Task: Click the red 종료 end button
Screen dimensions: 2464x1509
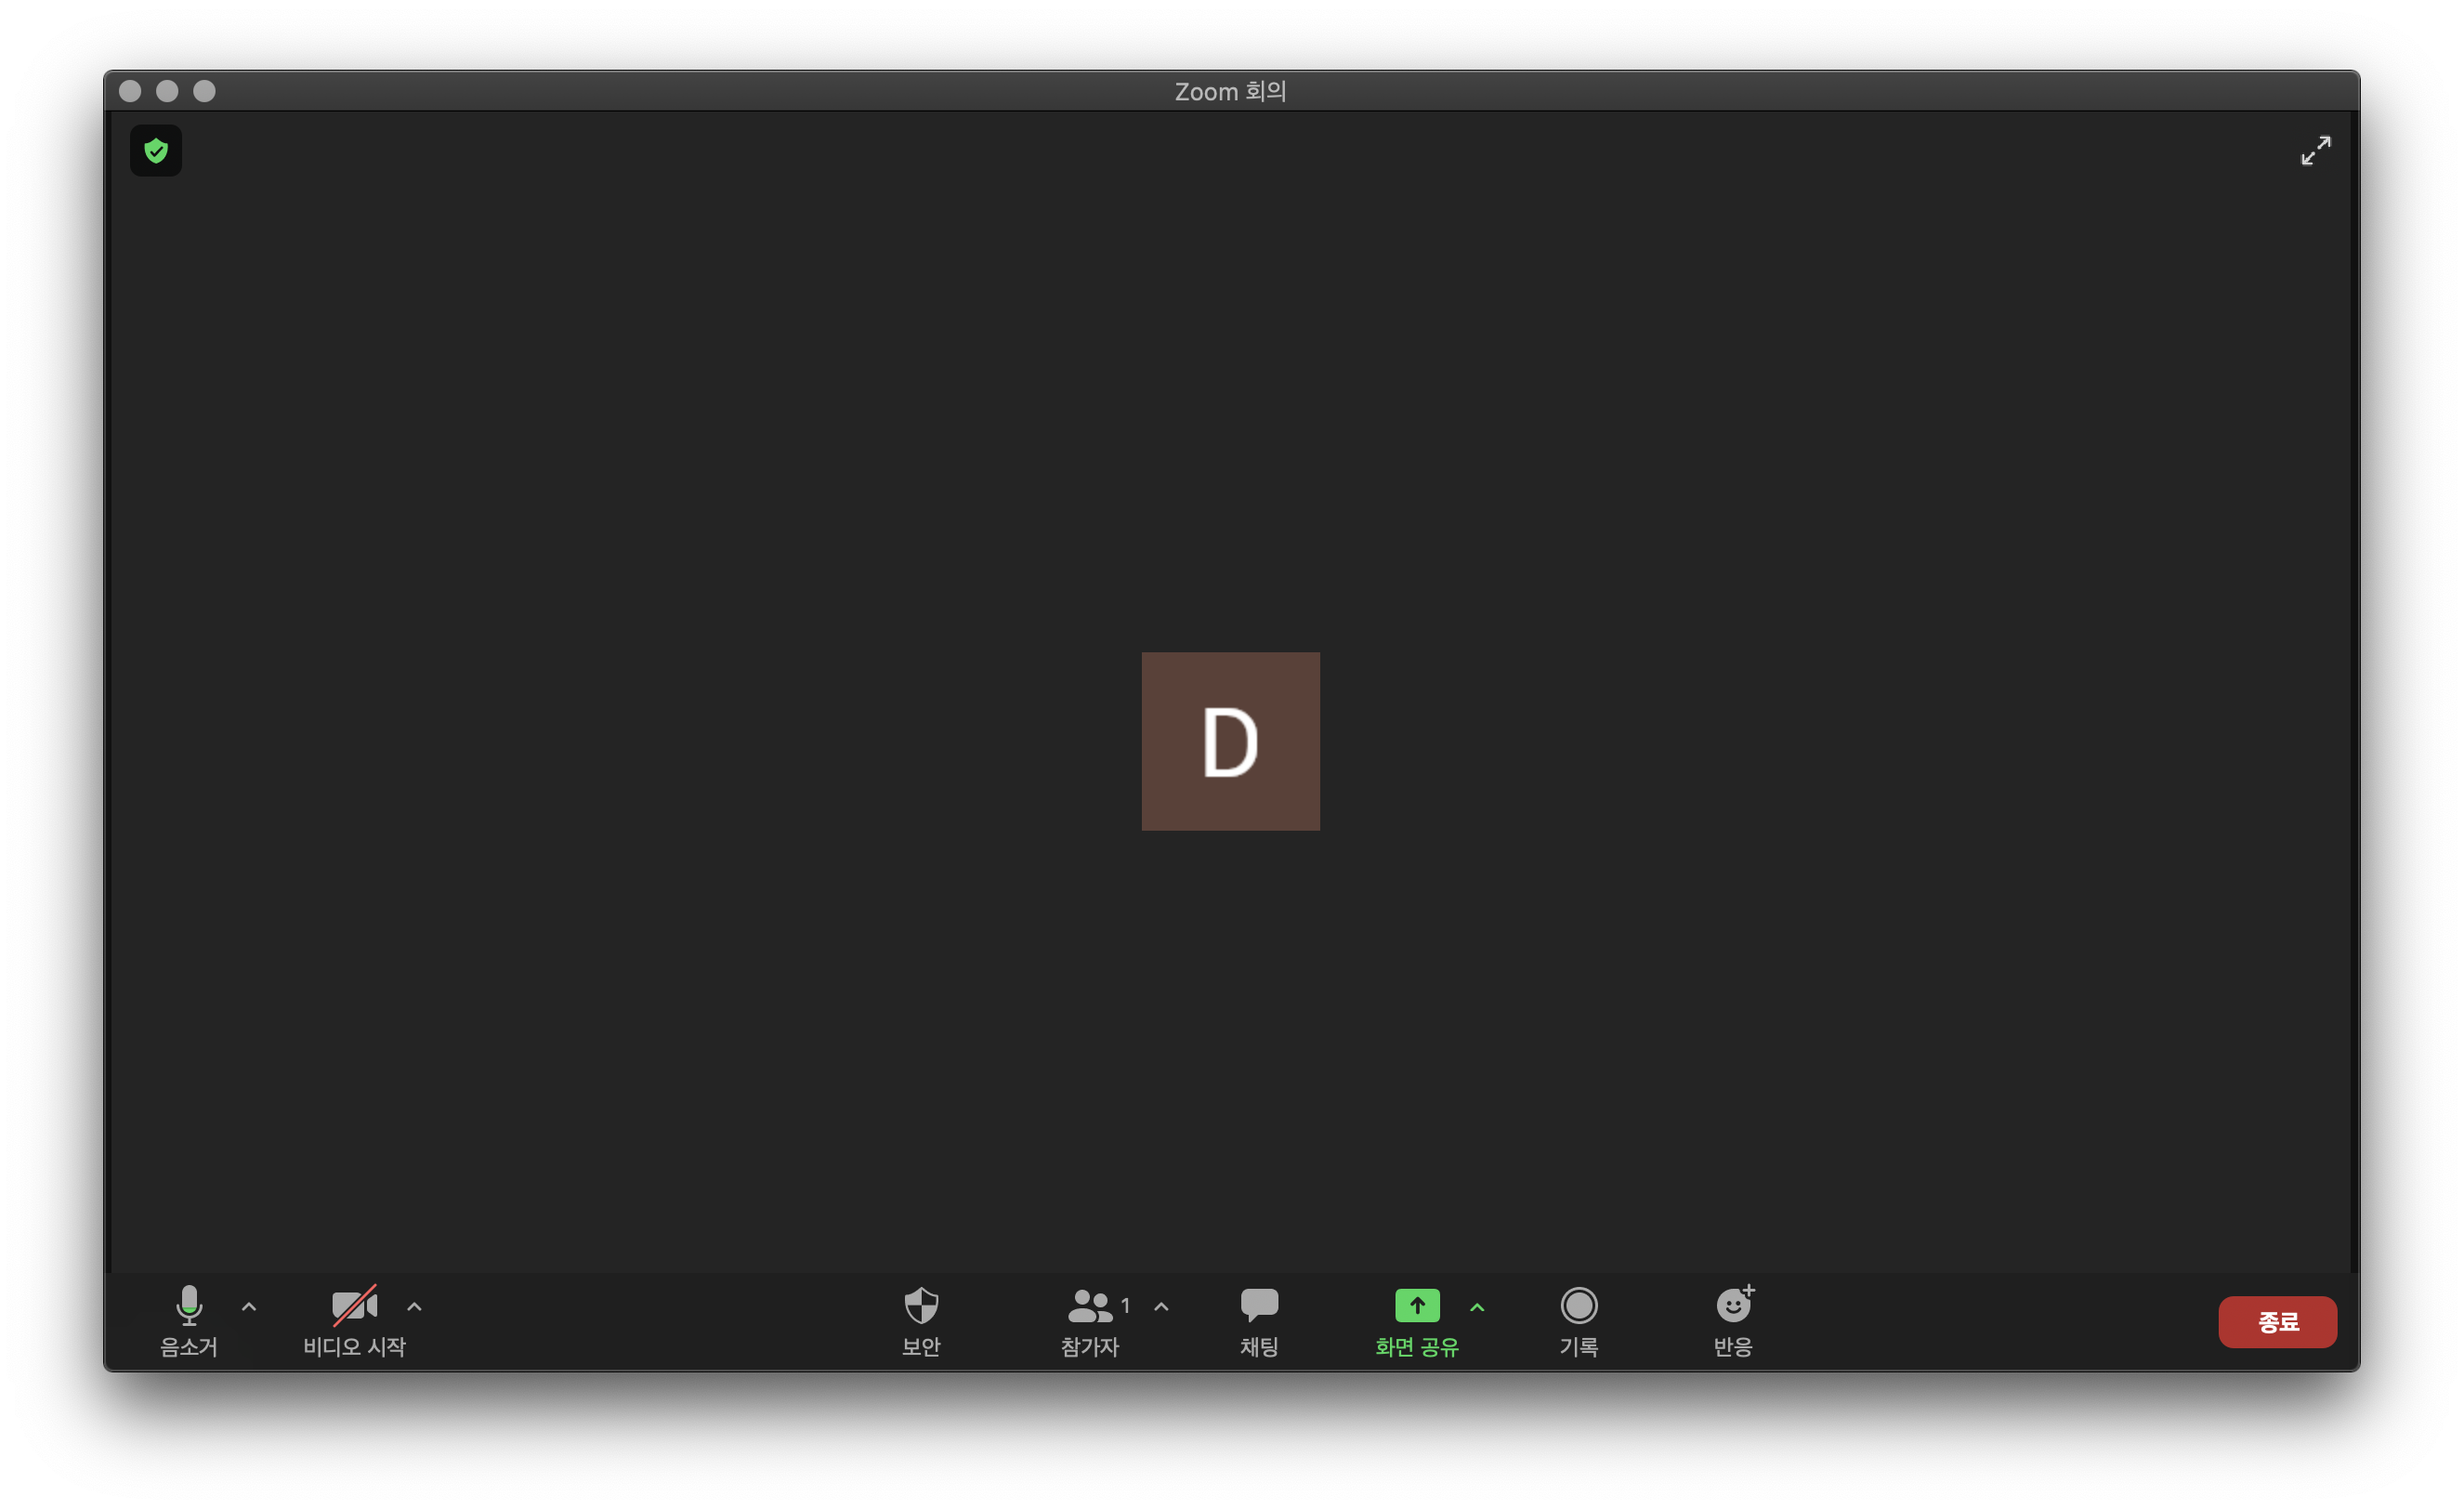Action: pyautogui.click(x=2277, y=1322)
